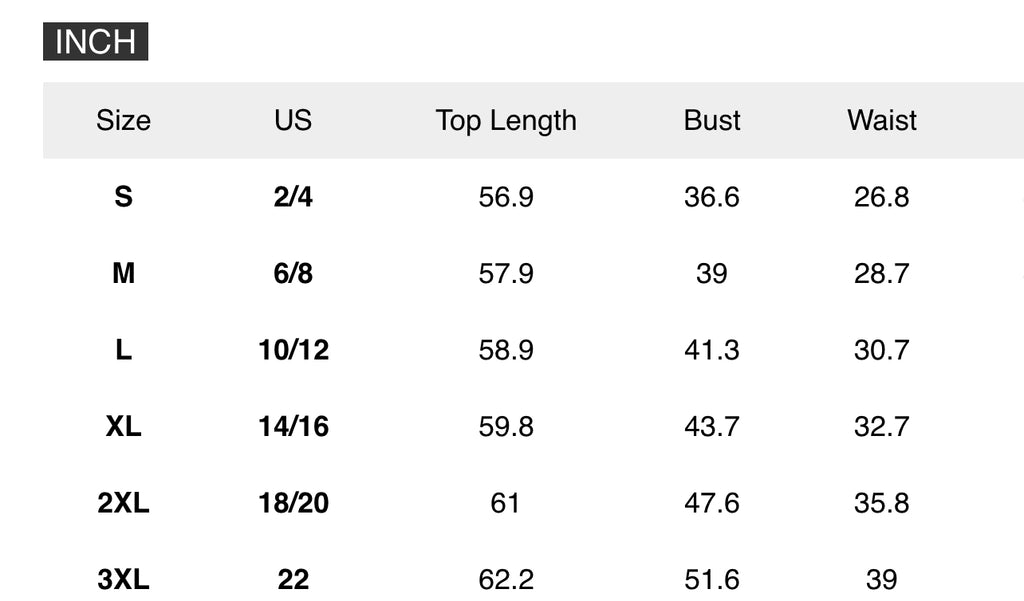Click the 2XL size row label
The image size is (1024, 601).
tap(123, 503)
